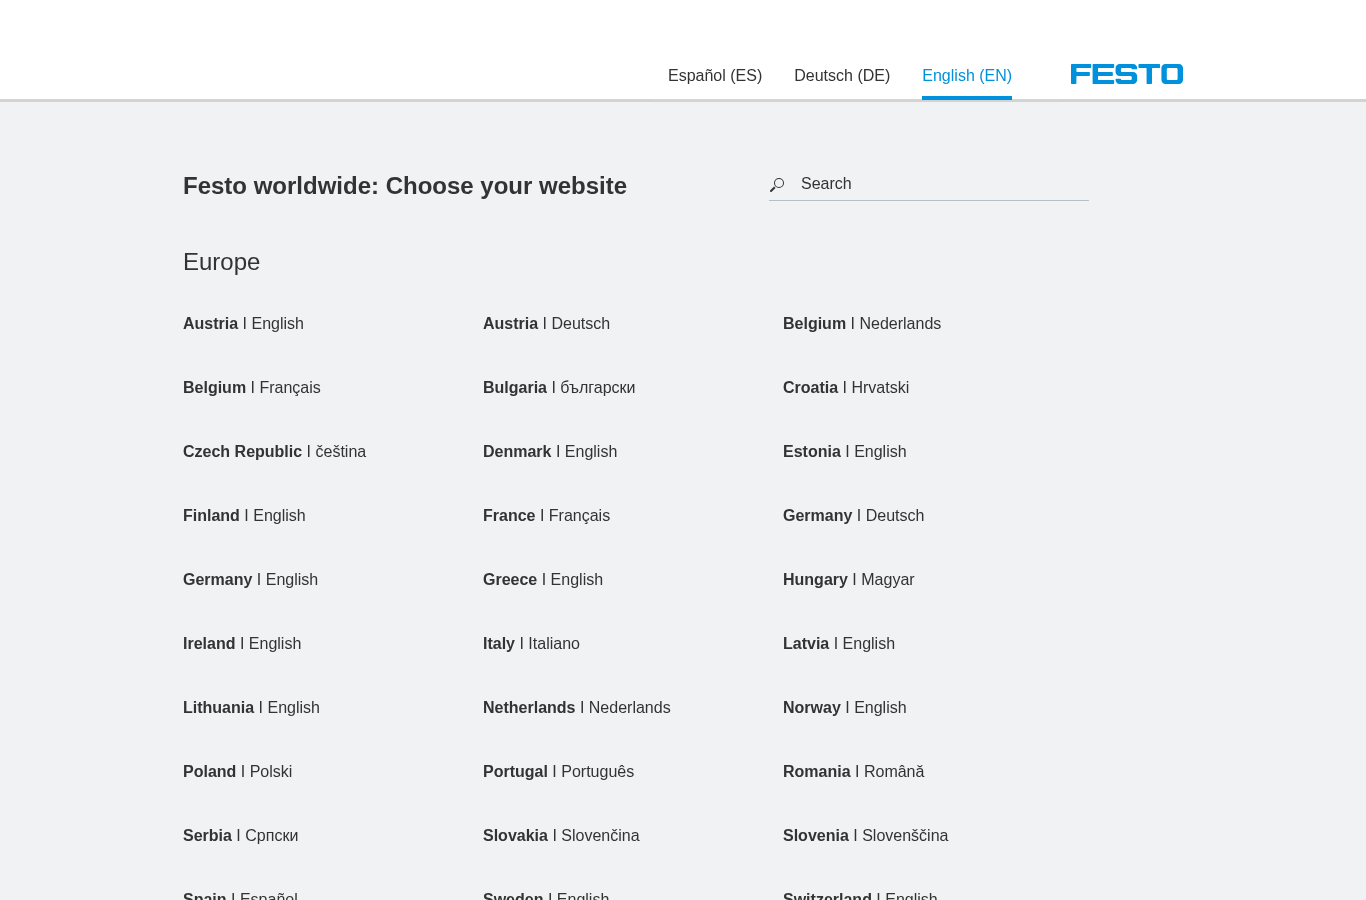Click the search magnifier icon
The height and width of the screenshot is (900, 1366).
point(777,185)
